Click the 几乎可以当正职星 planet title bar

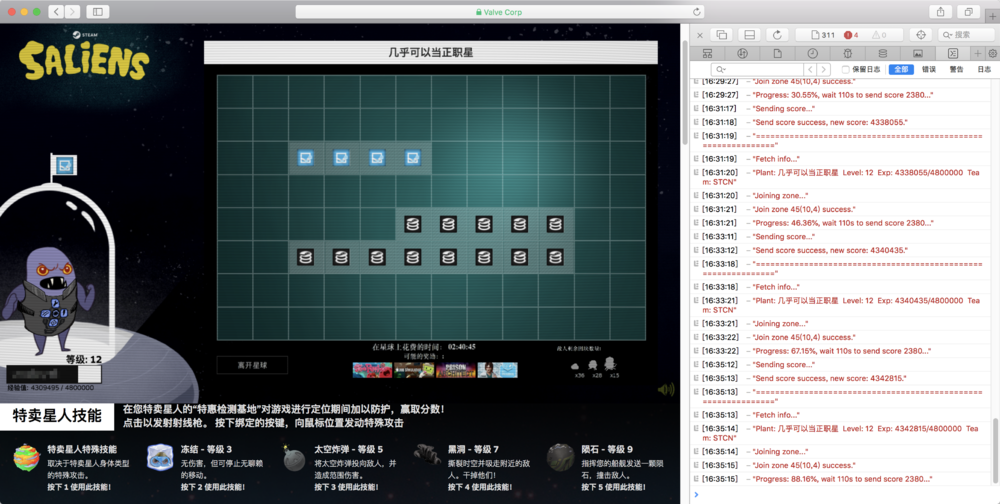[430, 53]
